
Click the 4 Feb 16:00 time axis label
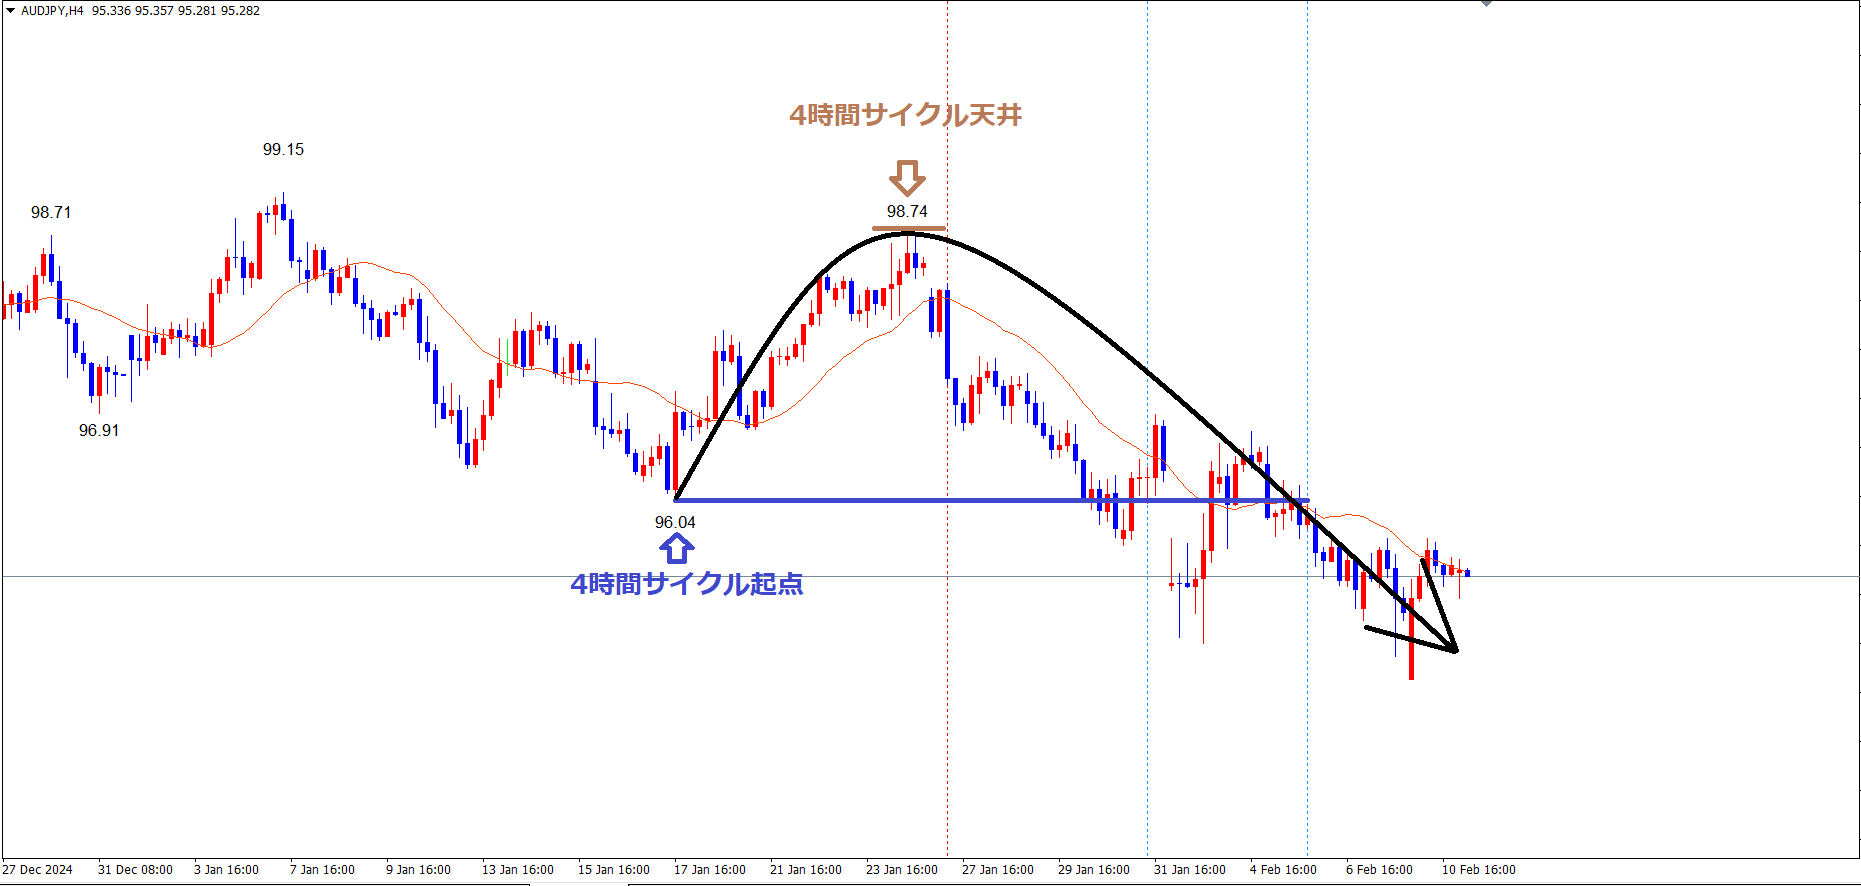[x=1283, y=870]
